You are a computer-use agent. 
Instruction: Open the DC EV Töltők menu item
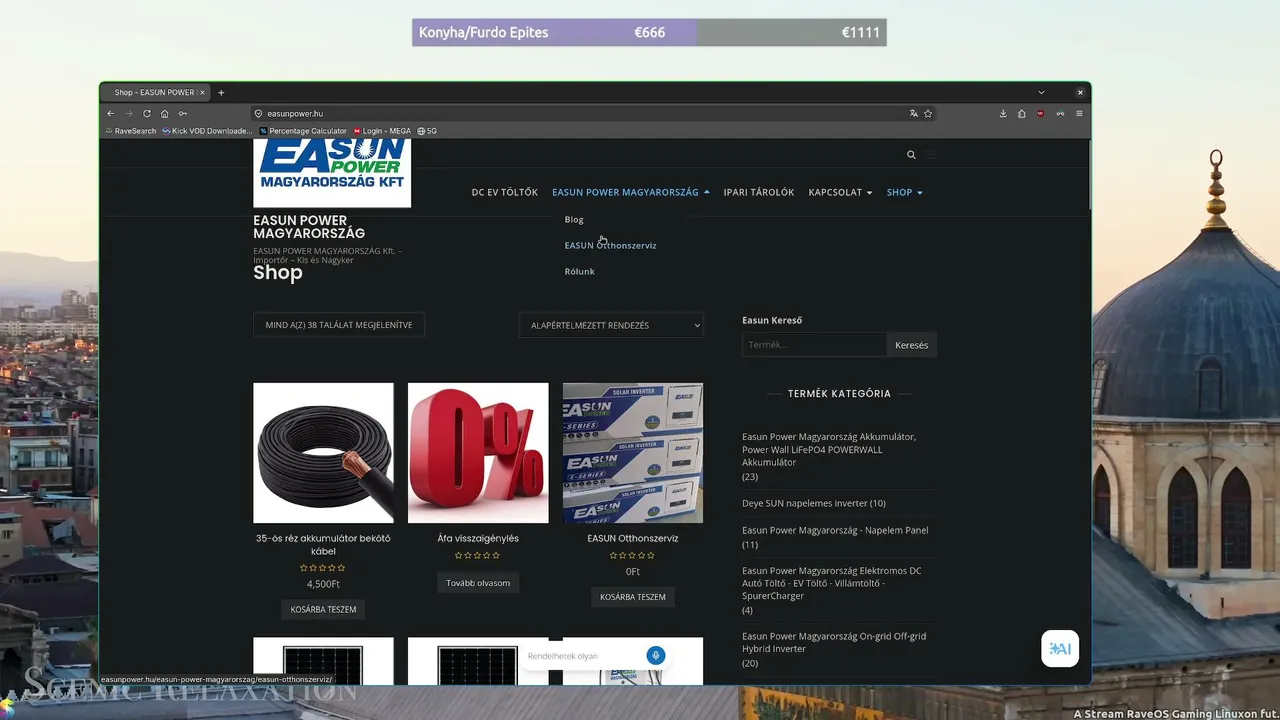pos(505,192)
